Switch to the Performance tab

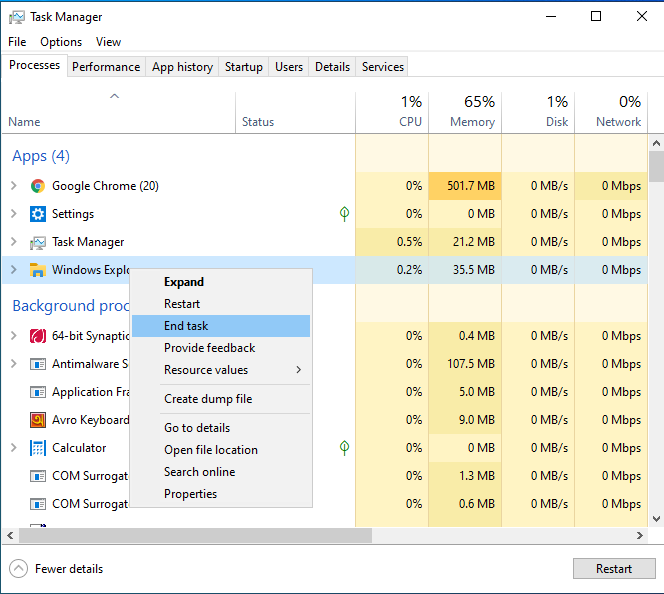click(x=106, y=67)
